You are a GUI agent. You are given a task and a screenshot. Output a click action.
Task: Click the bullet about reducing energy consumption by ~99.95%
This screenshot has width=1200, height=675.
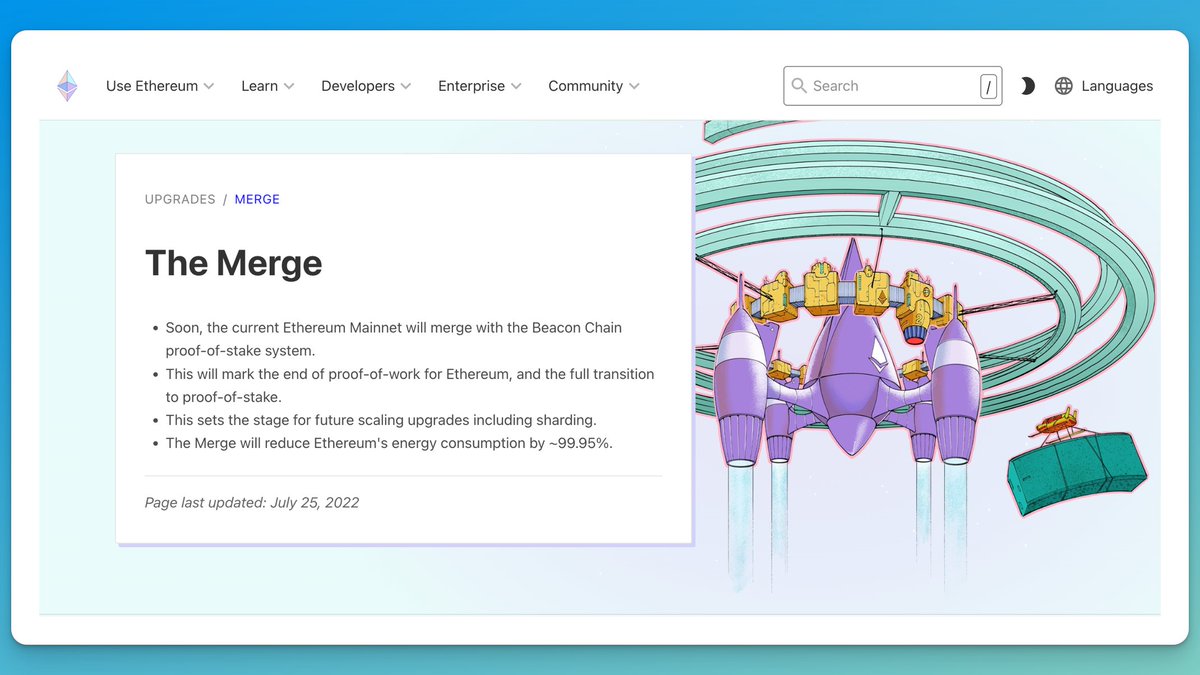point(389,443)
